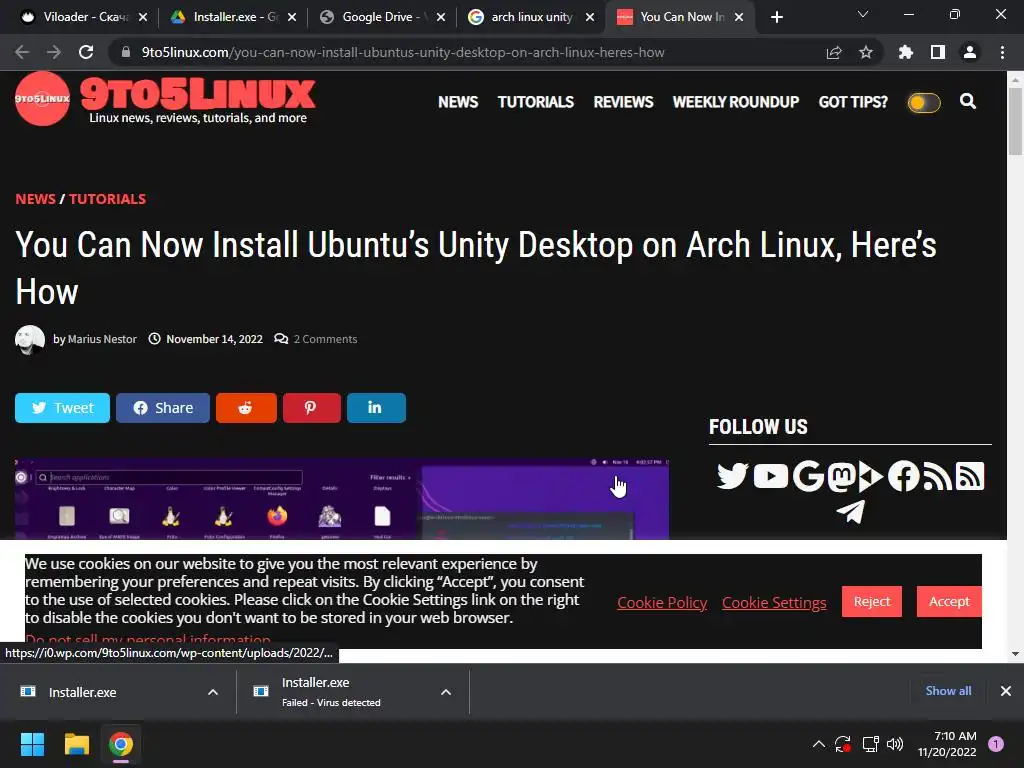The width and height of the screenshot is (1024, 768).
Task: Click the browser forward arrow
Action: point(54,52)
